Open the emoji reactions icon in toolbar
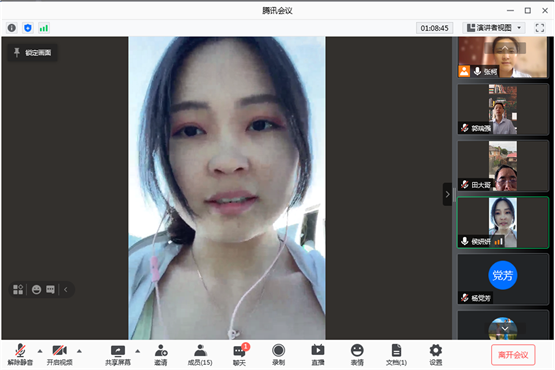Viewport: 555px width, 370px height. (x=357, y=355)
